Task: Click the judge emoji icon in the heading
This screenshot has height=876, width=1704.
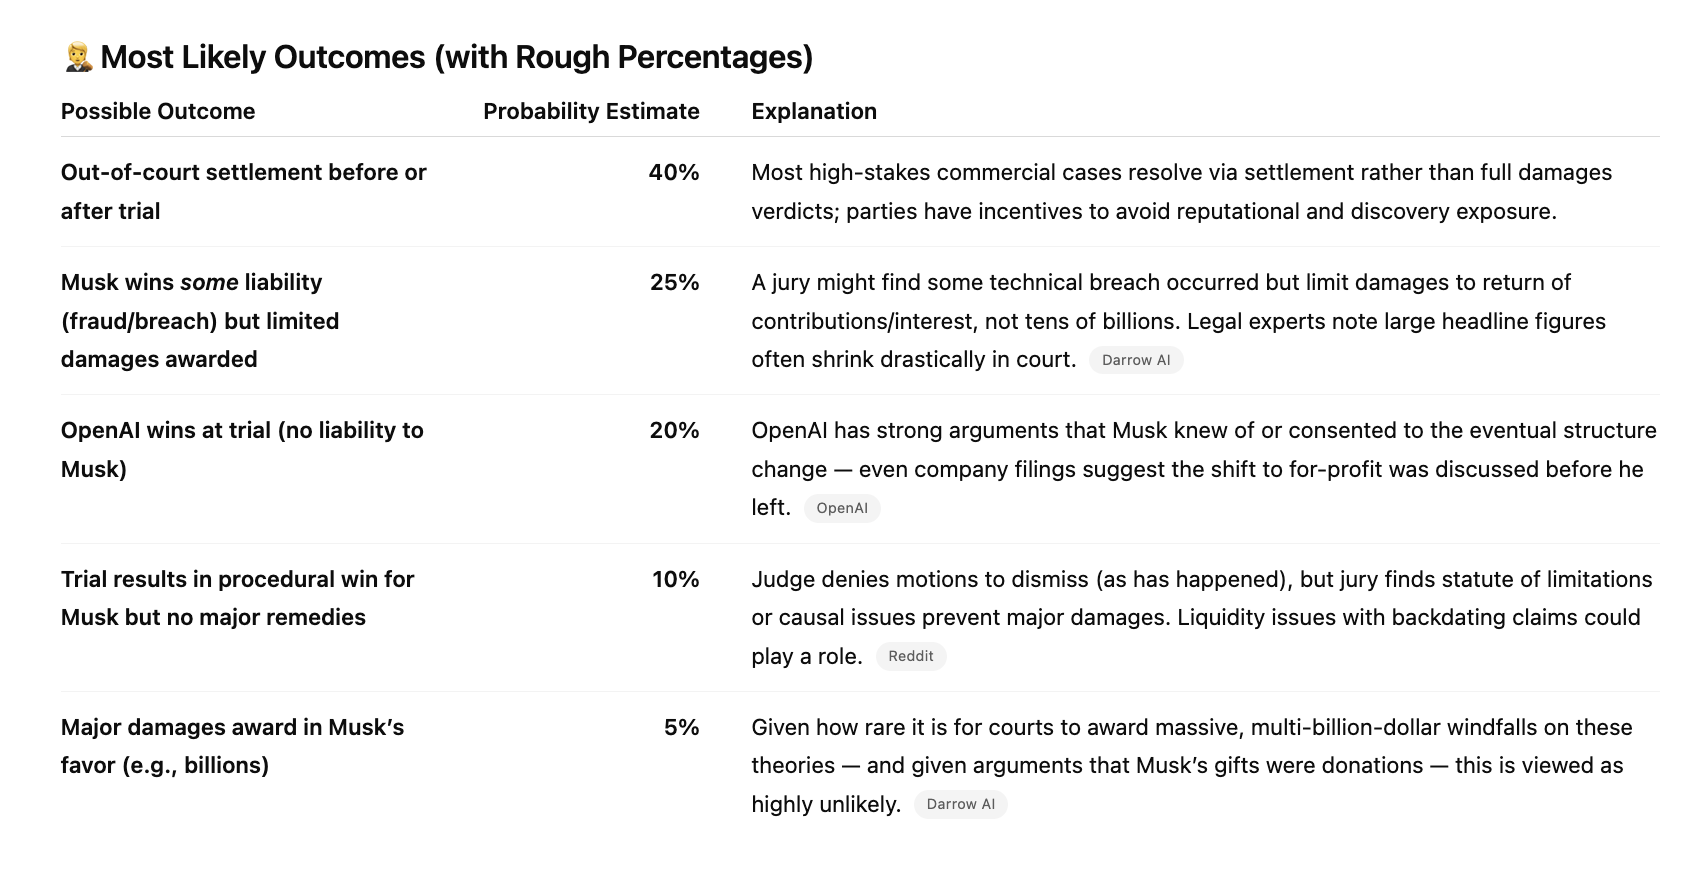Action: pos(77,58)
